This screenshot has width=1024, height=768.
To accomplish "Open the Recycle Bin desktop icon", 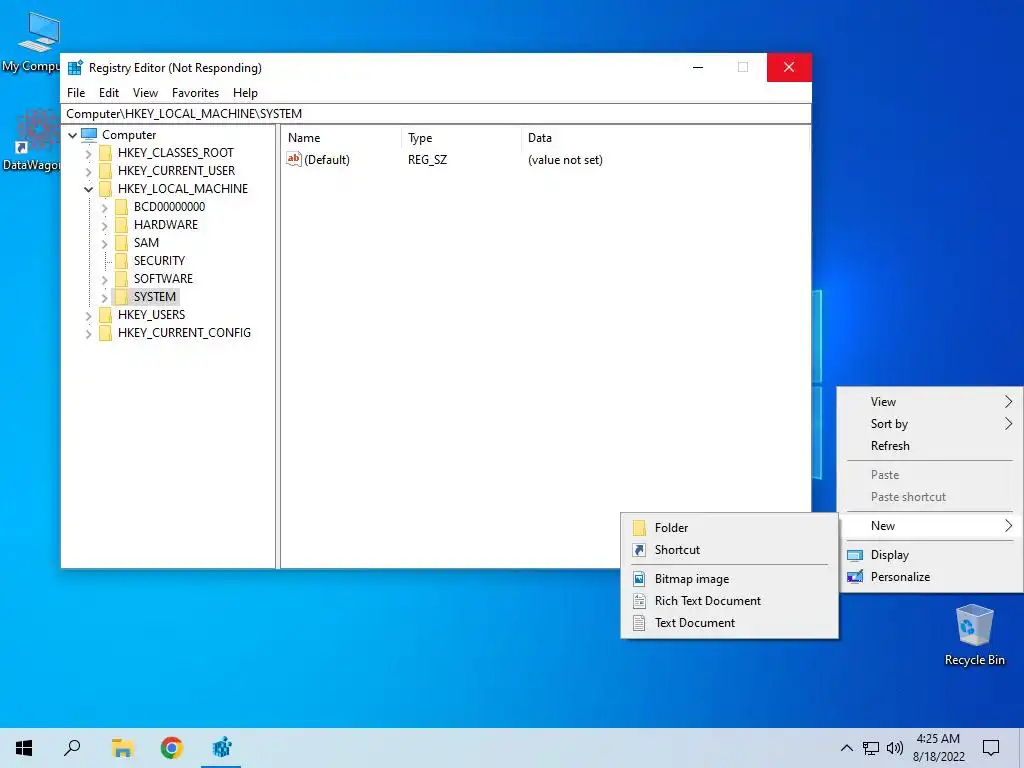I will (x=974, y=626).
